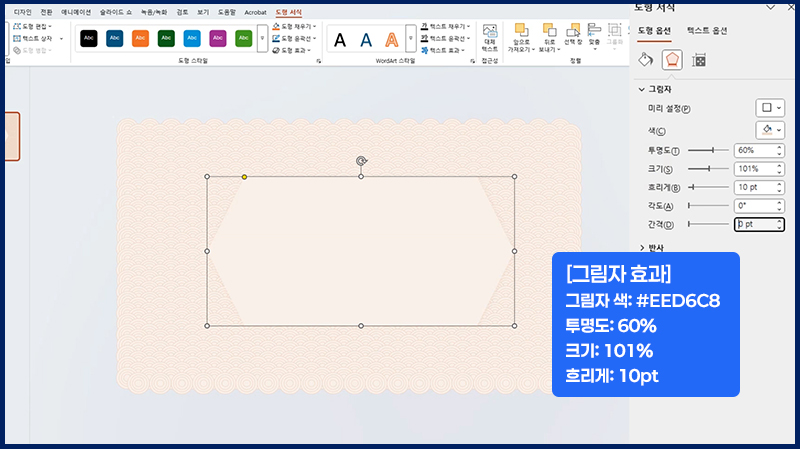Click 뒤로 보내기 icon
The image size is (800, 449).
[x=549, y=30]
